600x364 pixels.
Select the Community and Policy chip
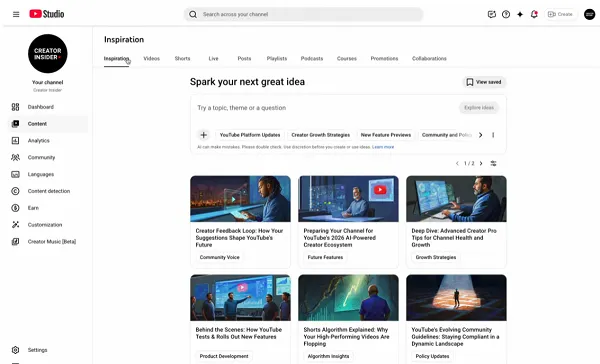pos(446,135)
